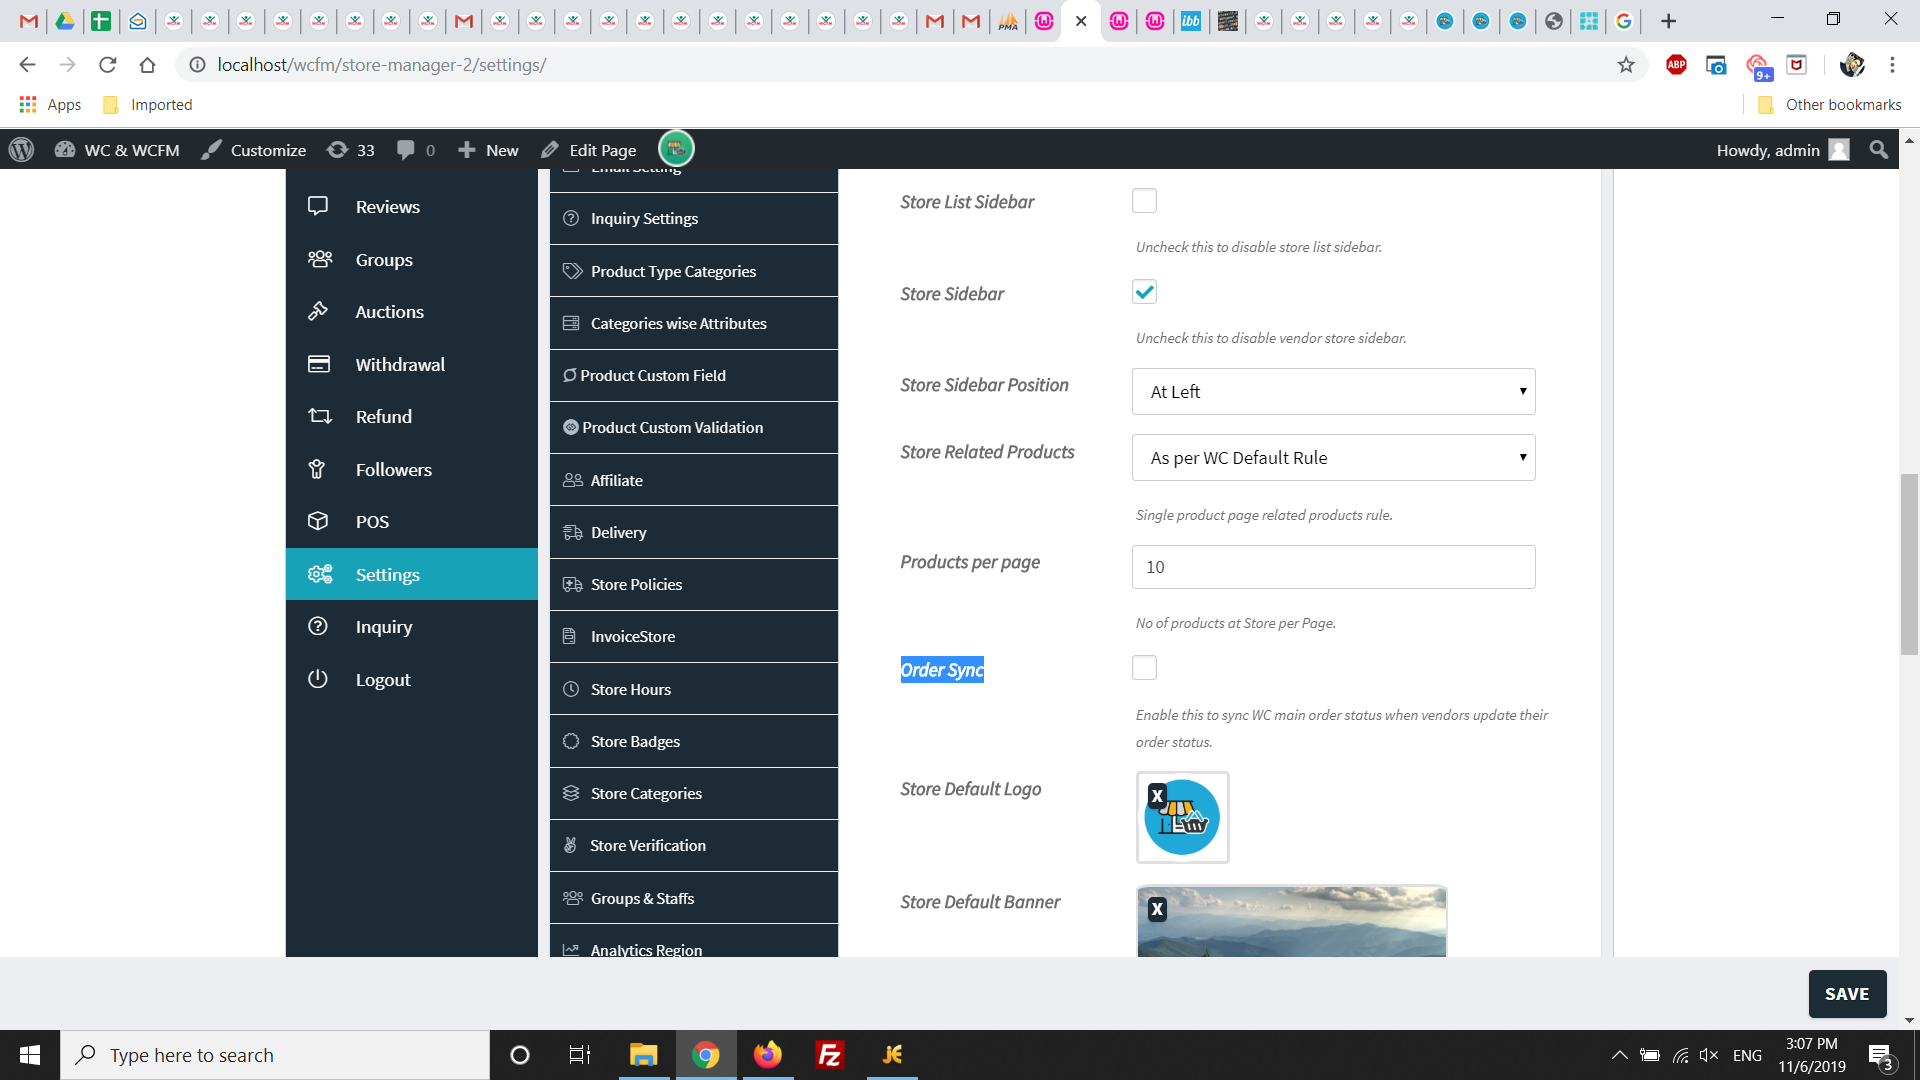Remove the Store Default Banner image
Screen dimensions: 1920x1080
click(x=1157, y=909)
